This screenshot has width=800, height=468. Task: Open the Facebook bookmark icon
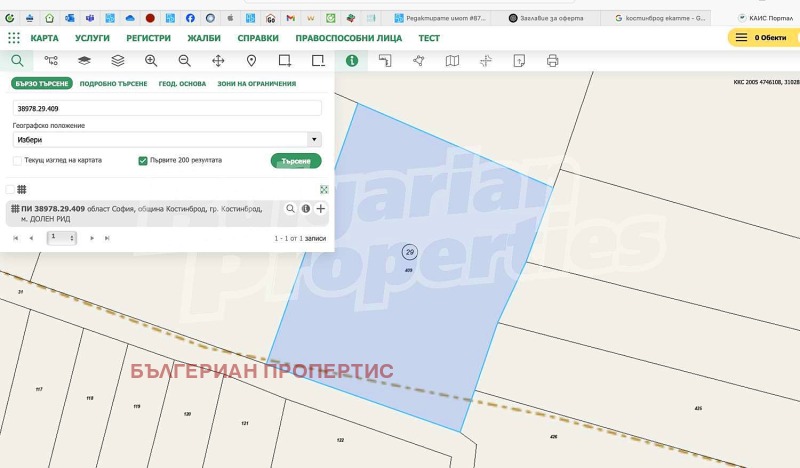click(x=190, y=18)
